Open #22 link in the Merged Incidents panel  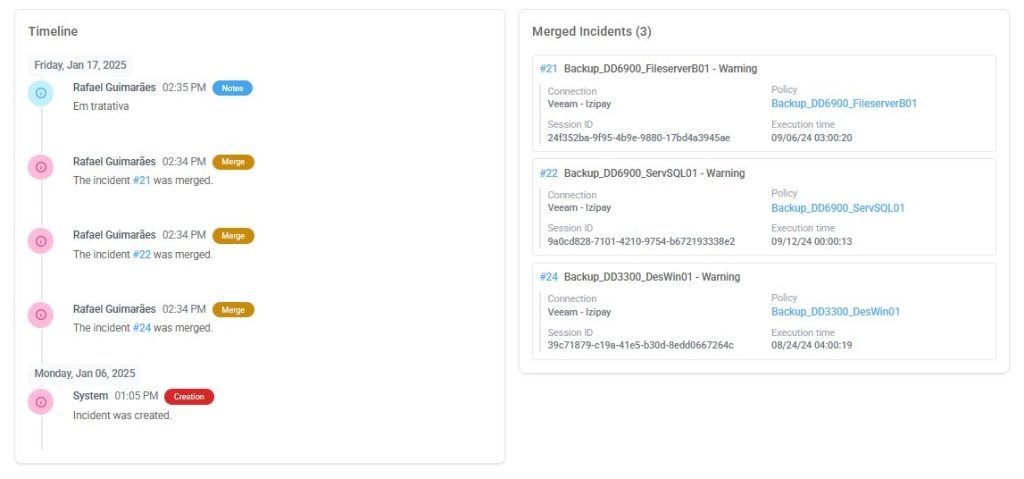(x=548, y=173)
